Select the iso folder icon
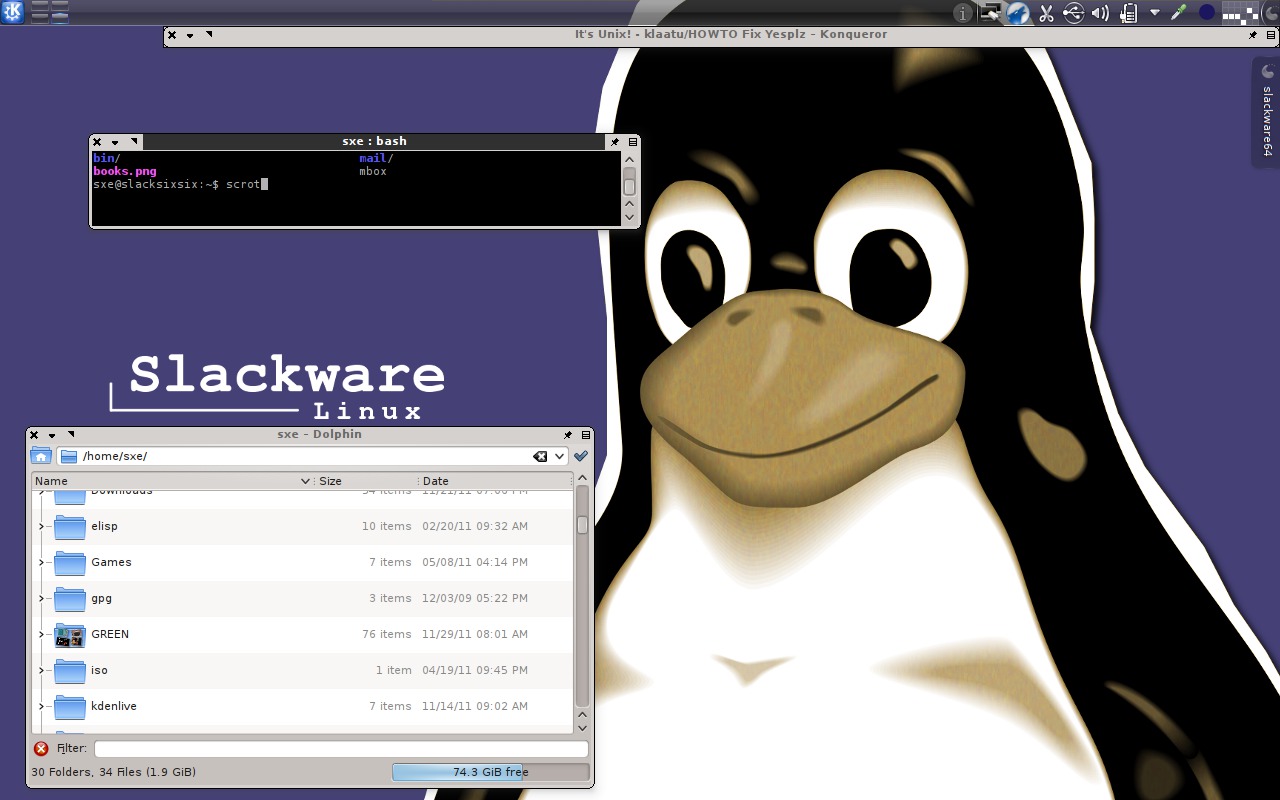Screen dimensions: 1280x800 tap(70, 670)
